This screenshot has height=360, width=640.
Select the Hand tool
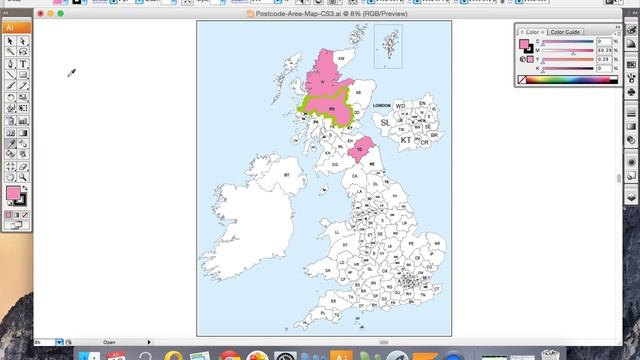click(x=11, y=178)
